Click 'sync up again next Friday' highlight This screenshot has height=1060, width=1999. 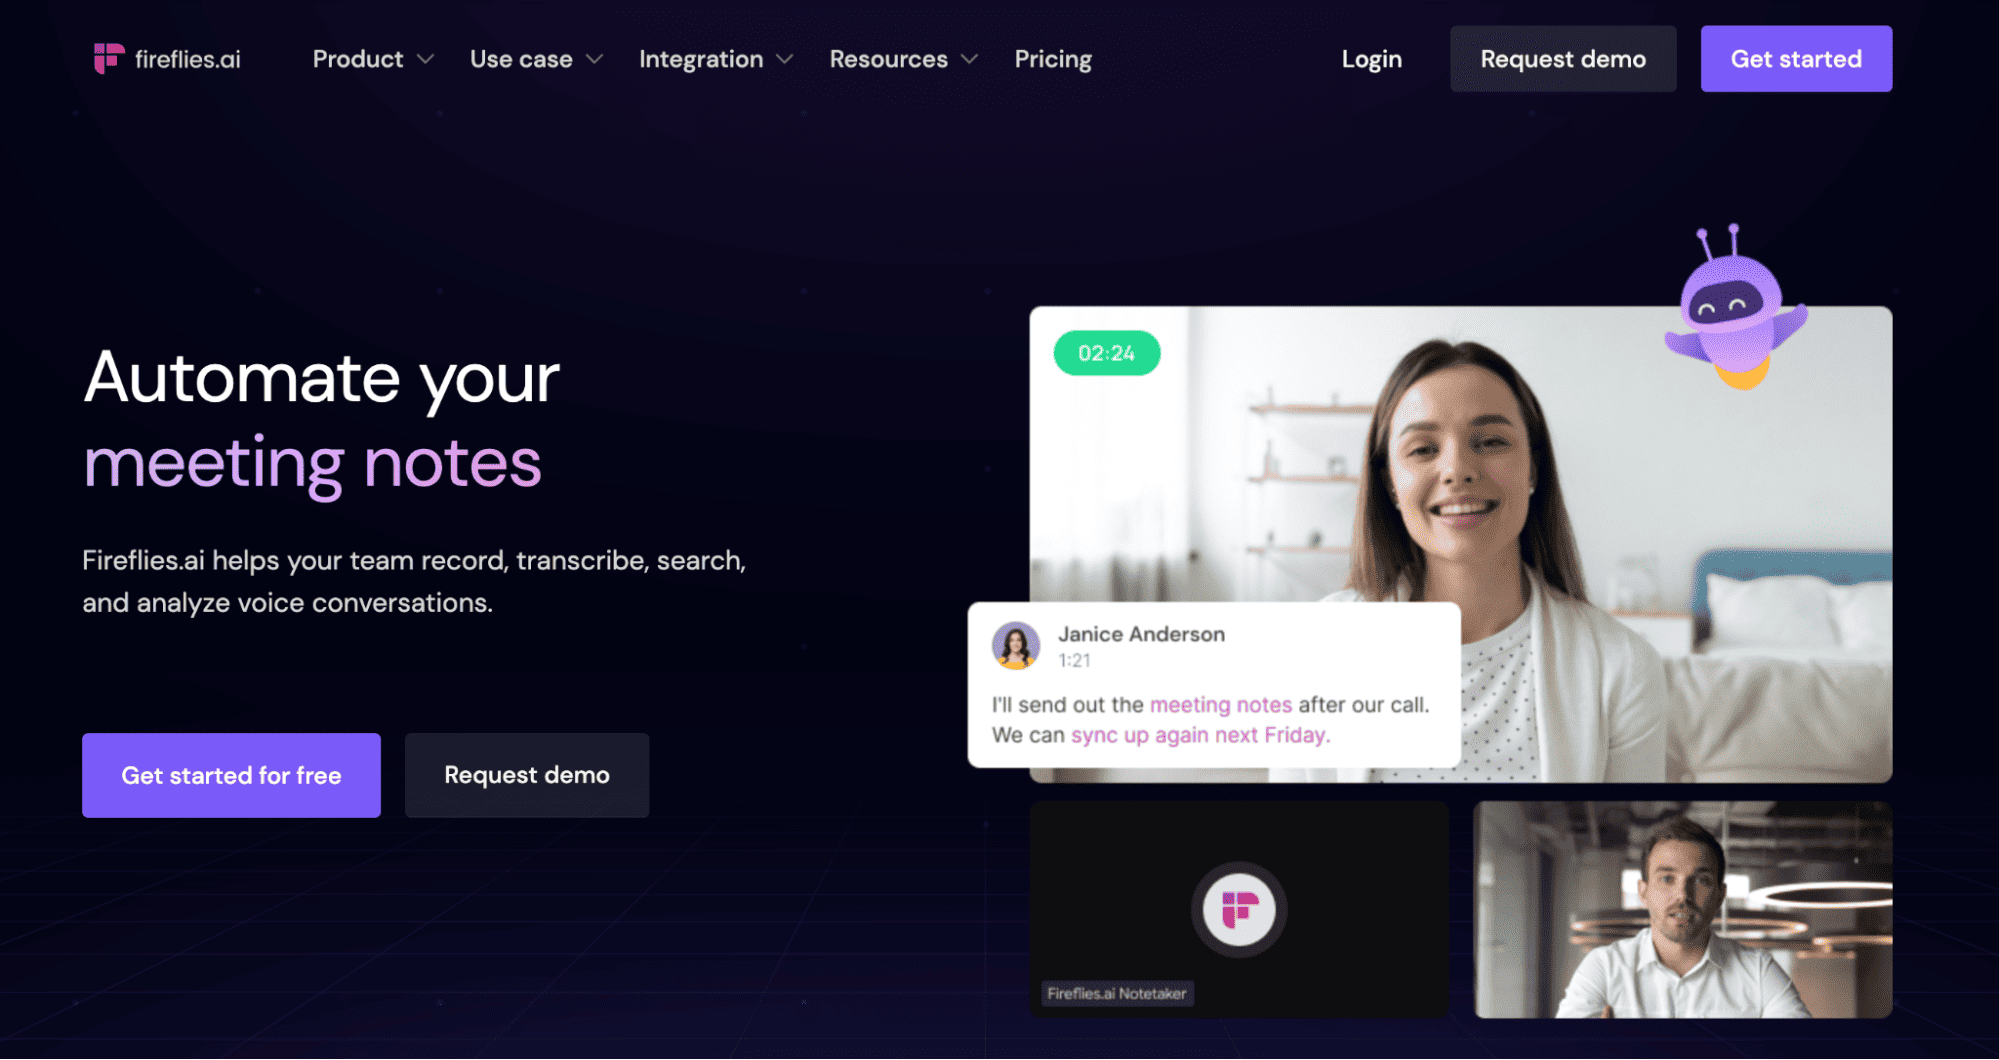(1200, 735)
